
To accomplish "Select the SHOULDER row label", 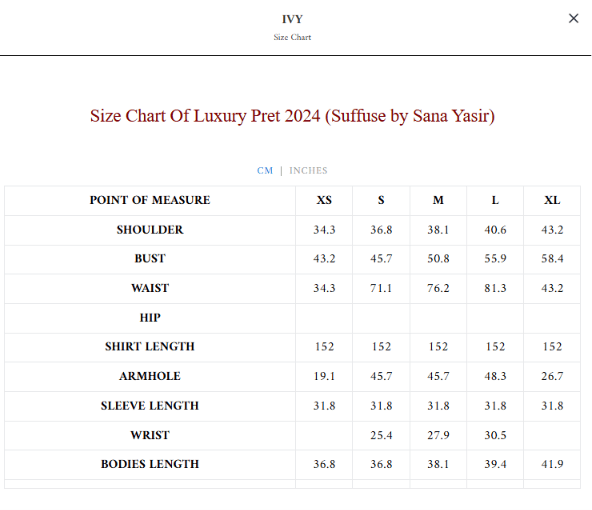I will 150,230.
